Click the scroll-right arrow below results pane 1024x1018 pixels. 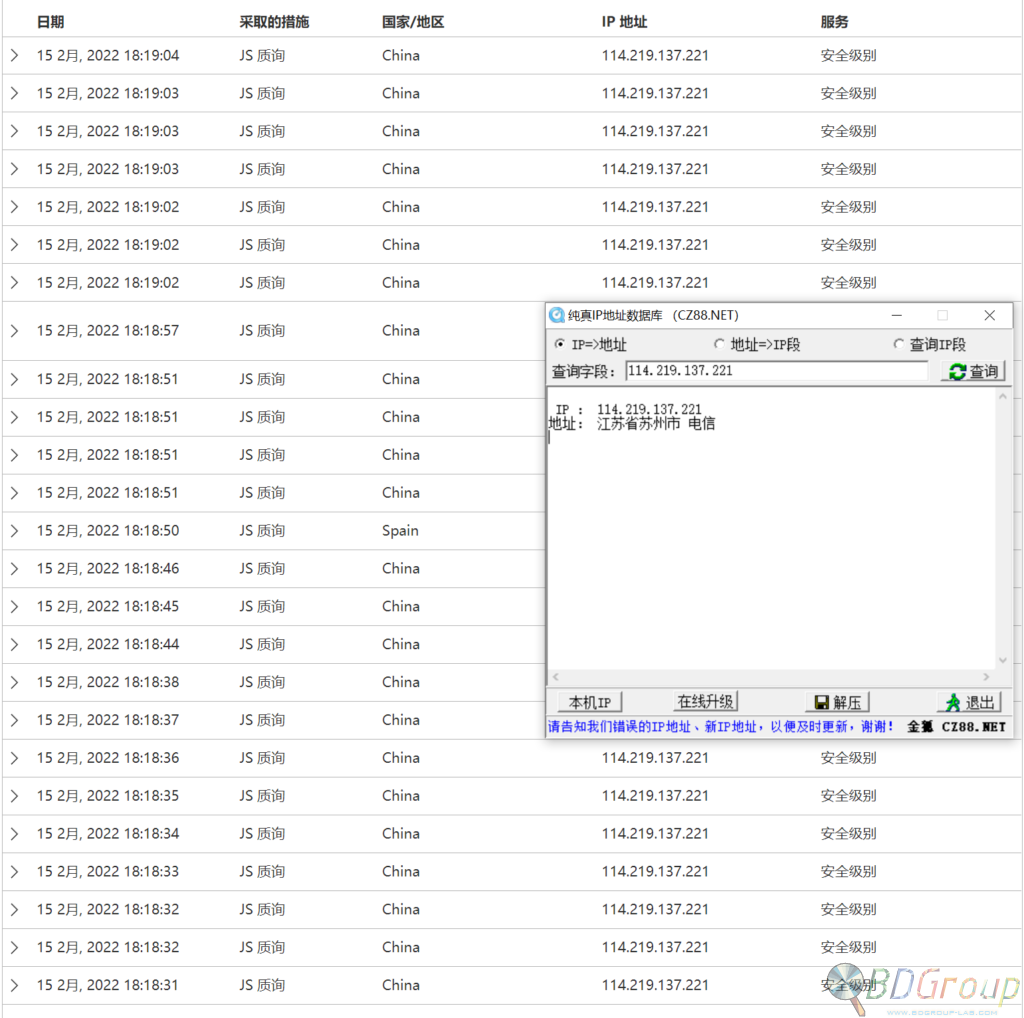point(986,677)
